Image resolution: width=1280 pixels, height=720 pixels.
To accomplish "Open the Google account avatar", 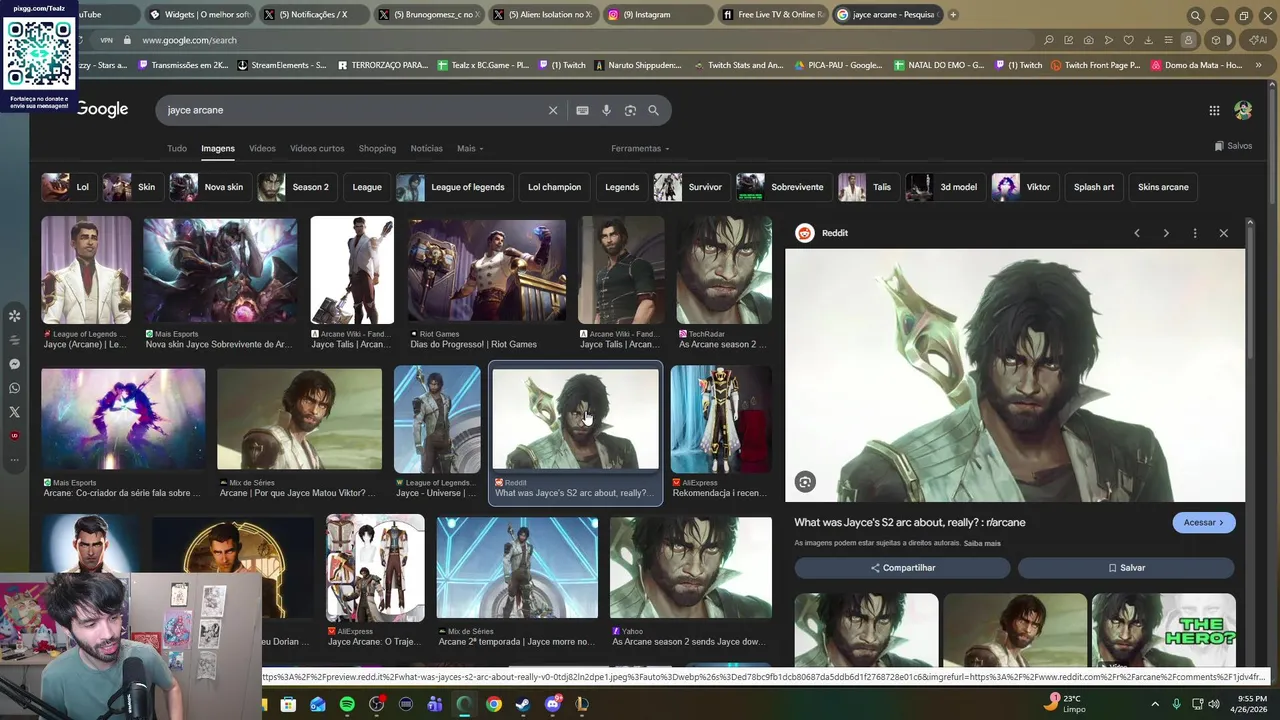I will pos(1243,110).
